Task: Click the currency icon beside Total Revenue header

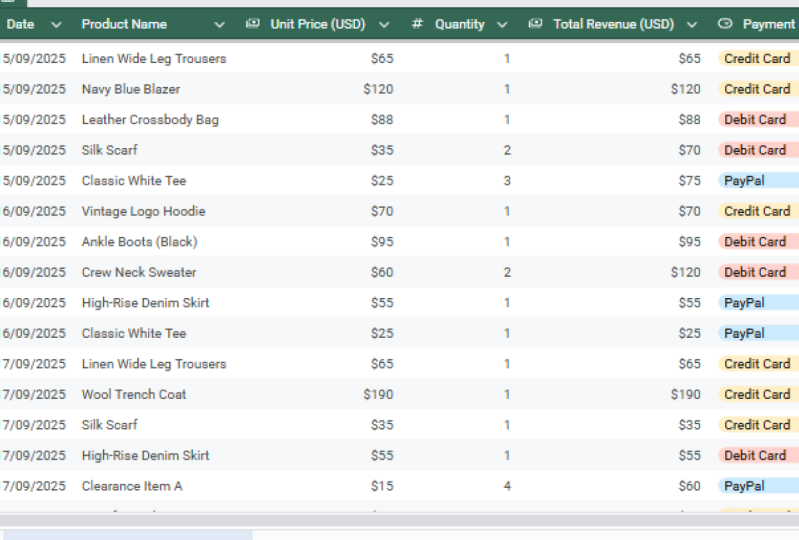Action: tap(535, 24)
